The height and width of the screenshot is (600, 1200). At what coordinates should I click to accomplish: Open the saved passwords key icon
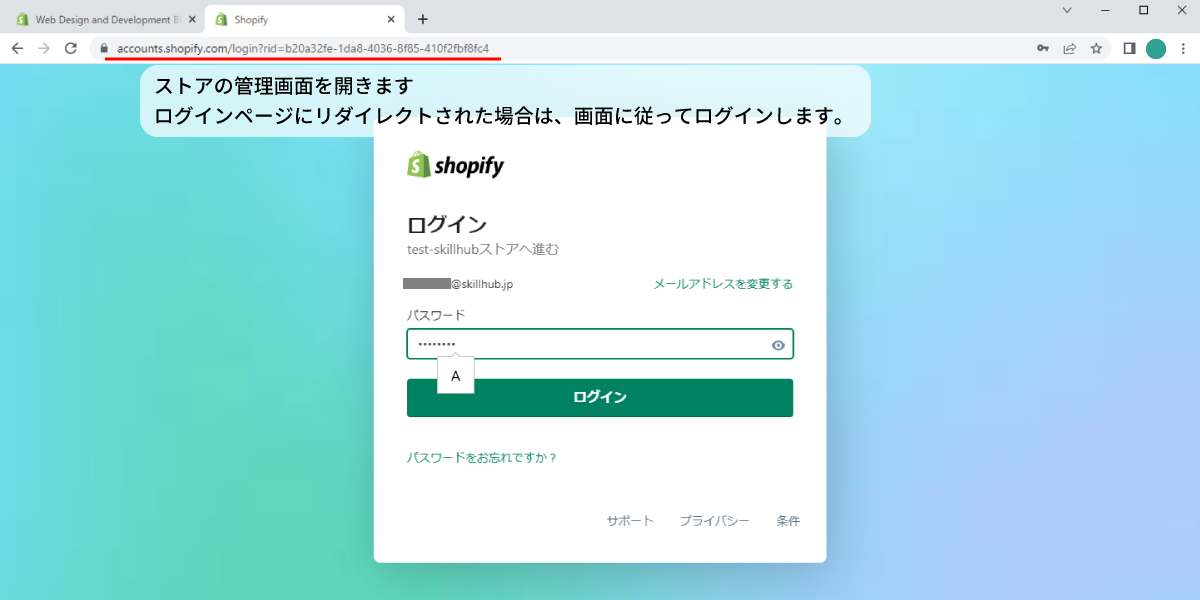click(1042, 48)
